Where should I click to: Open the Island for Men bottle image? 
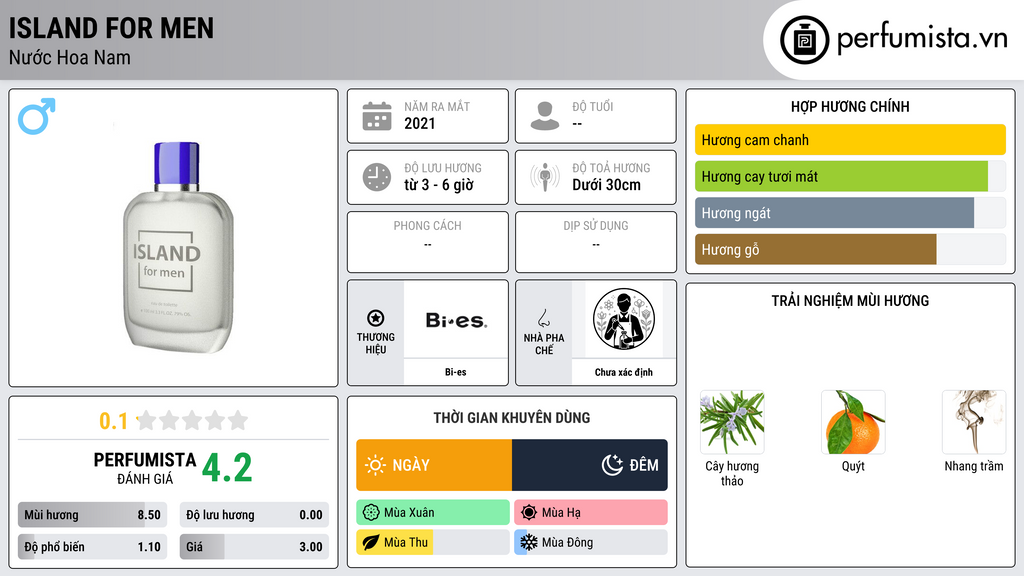(177, 248)
